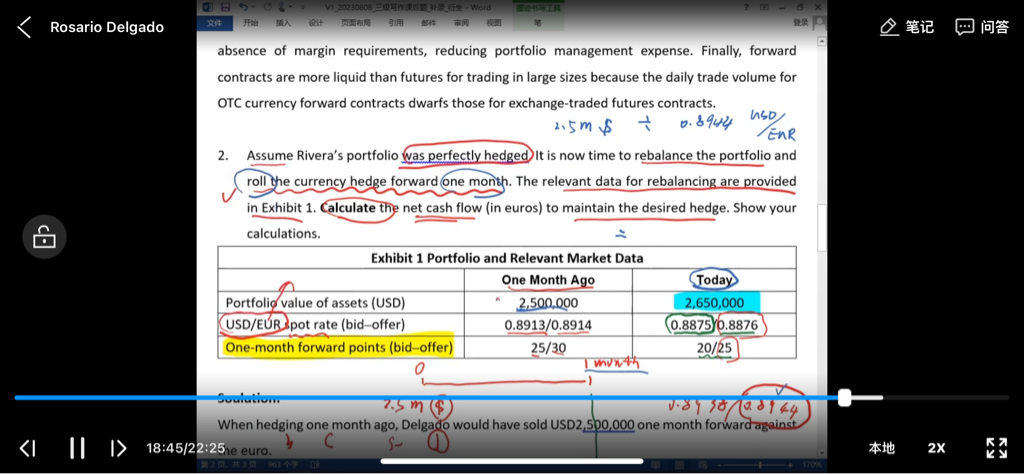Open the 问答 Q&A panel
The width and height of the screenshot is (1024, 474).
click(982, 27)
